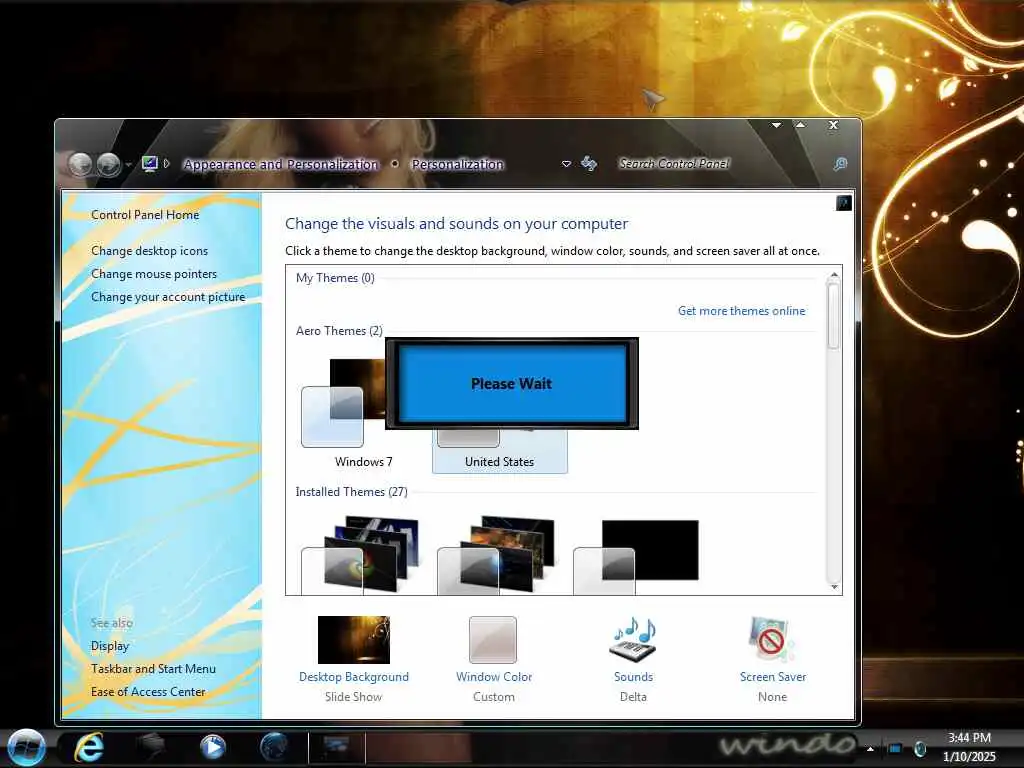
Task: Click the My Themes (0) heading
Action: tap(335, 278)
